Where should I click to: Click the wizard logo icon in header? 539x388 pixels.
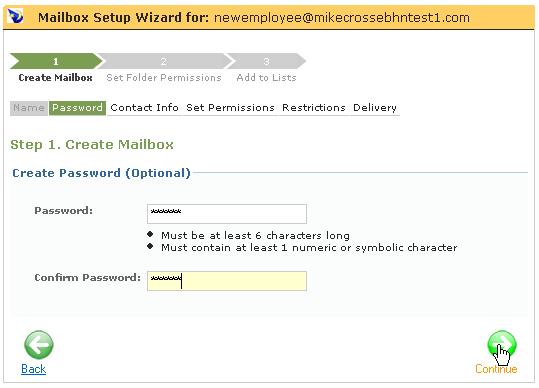pos(15,16)
